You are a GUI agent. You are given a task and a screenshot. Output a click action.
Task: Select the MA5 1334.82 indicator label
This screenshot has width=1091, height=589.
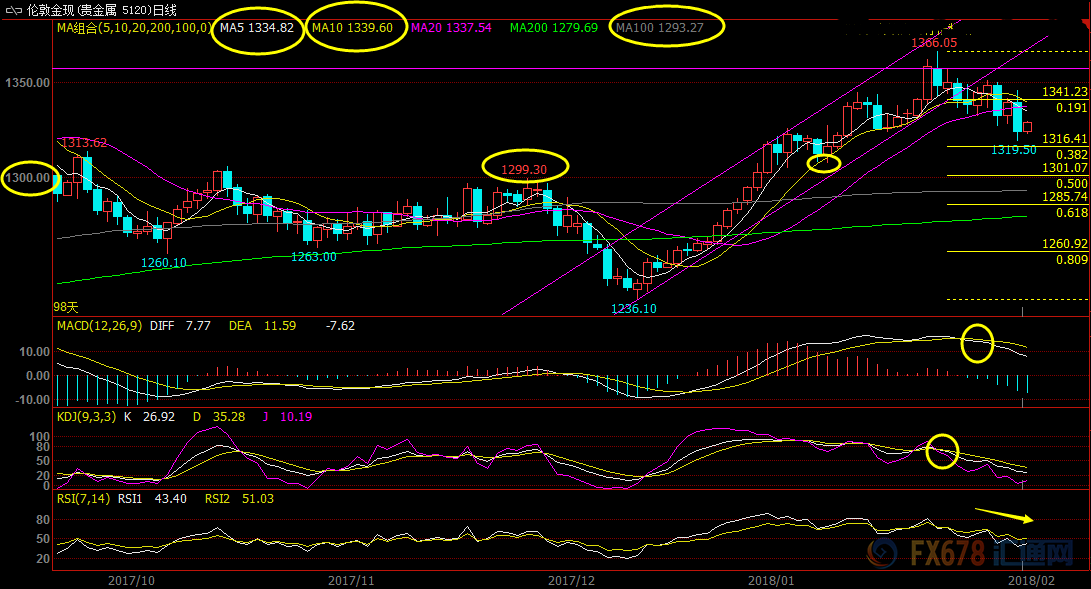pyautogui.click(x=257, y=28)
